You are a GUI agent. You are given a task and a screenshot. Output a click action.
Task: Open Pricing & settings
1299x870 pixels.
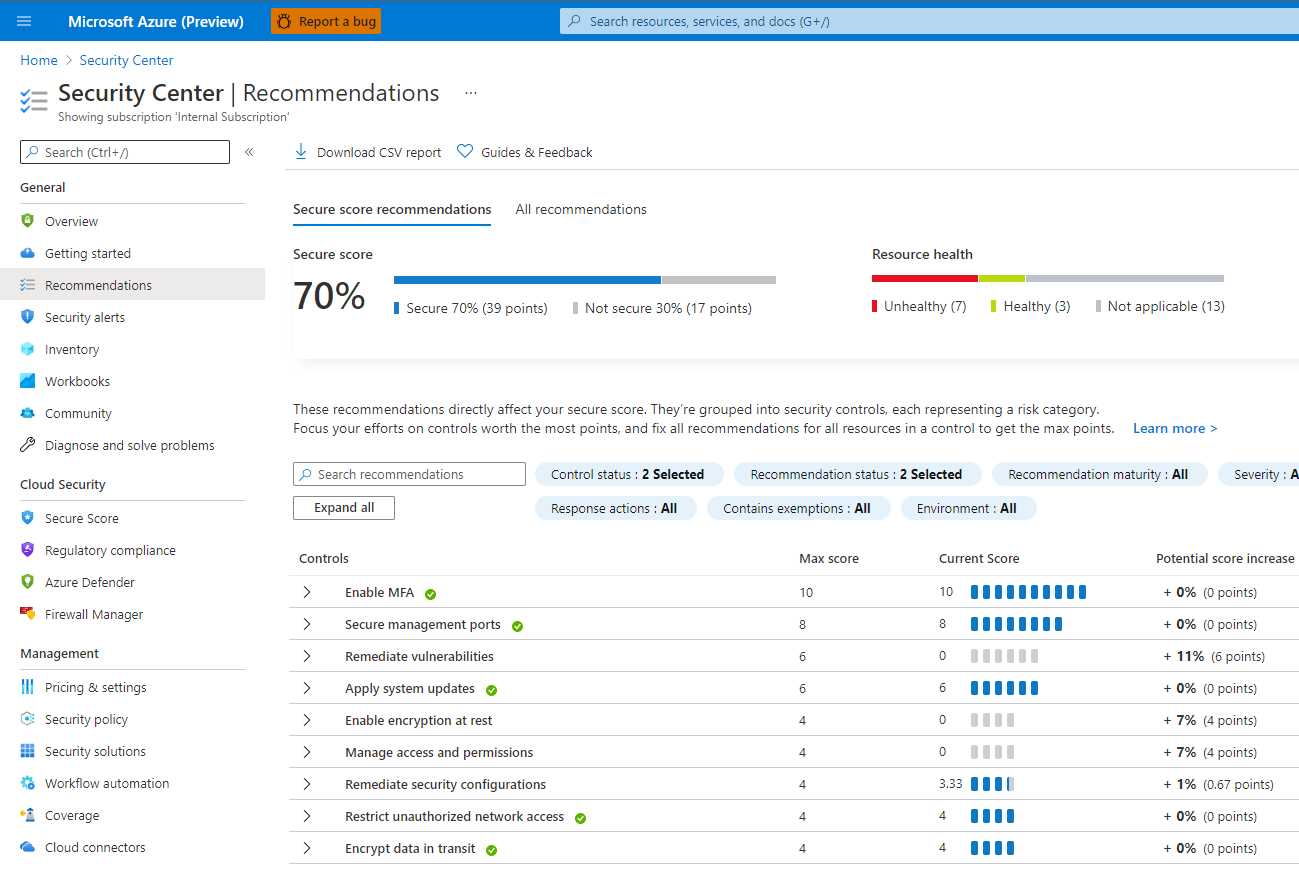pyautogui.click(x=95, y=687)
